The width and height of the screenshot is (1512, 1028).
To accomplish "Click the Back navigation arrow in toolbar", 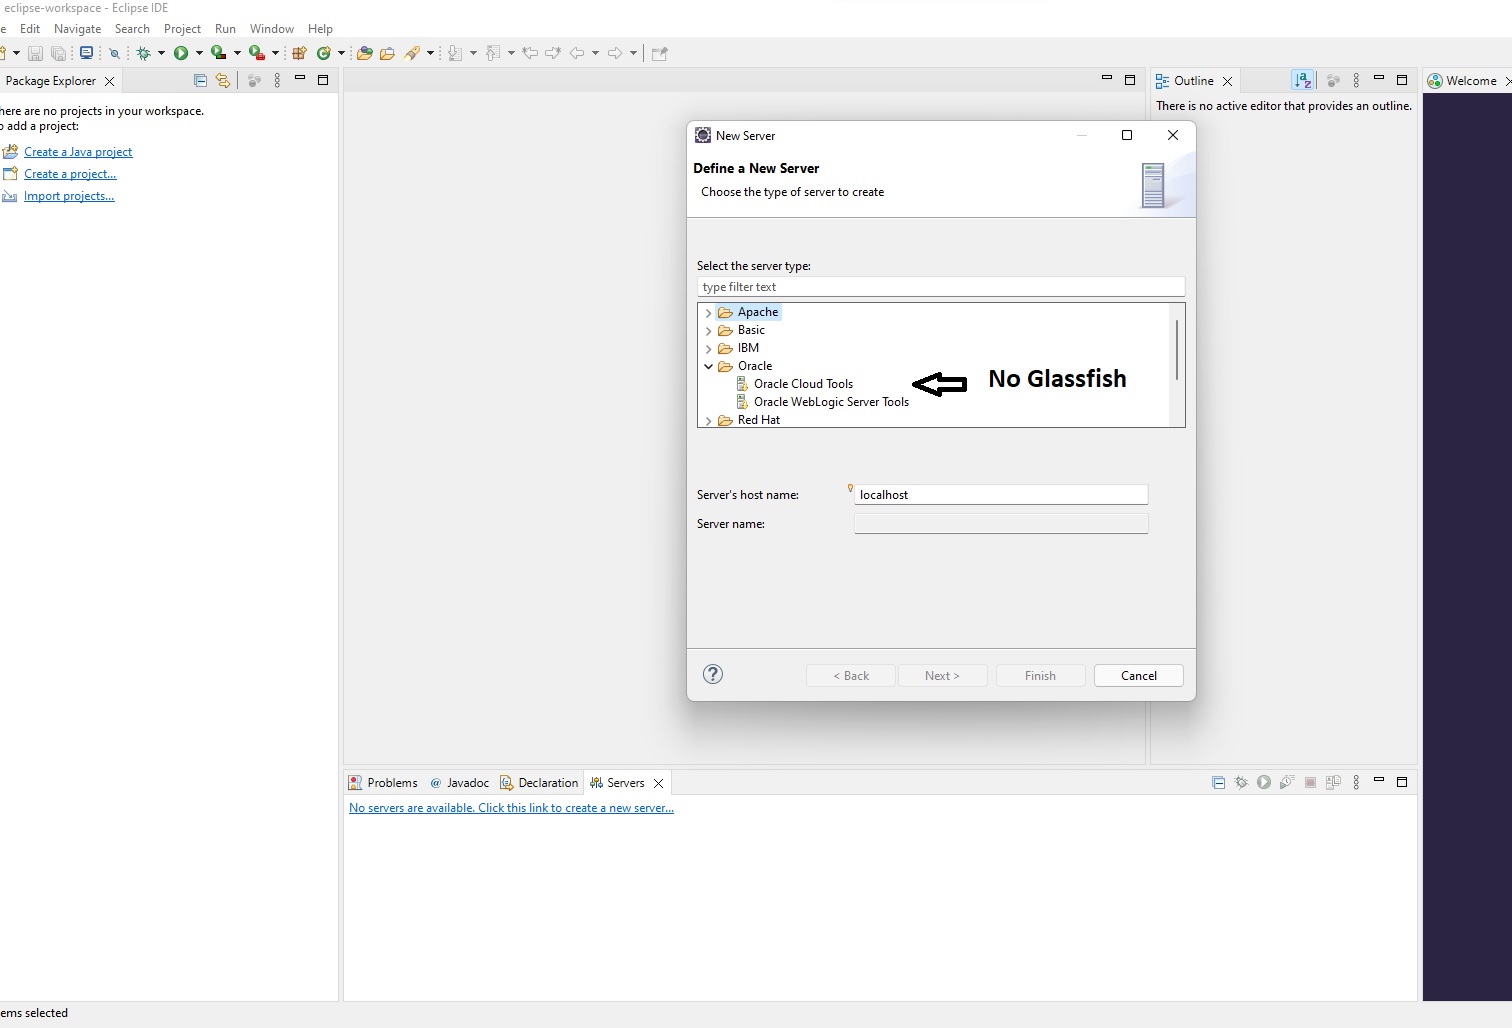I will click(x=577, y=53).
